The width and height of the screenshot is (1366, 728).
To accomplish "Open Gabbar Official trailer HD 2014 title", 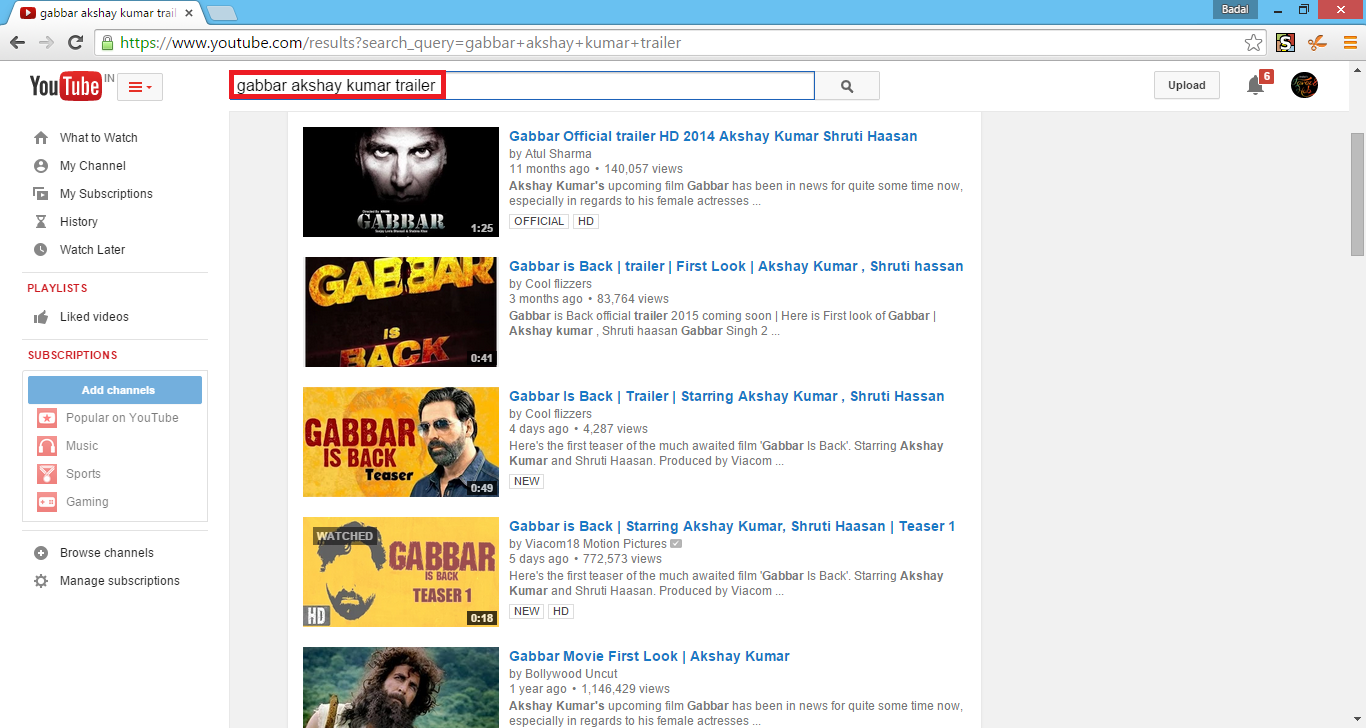I will 713,136.
